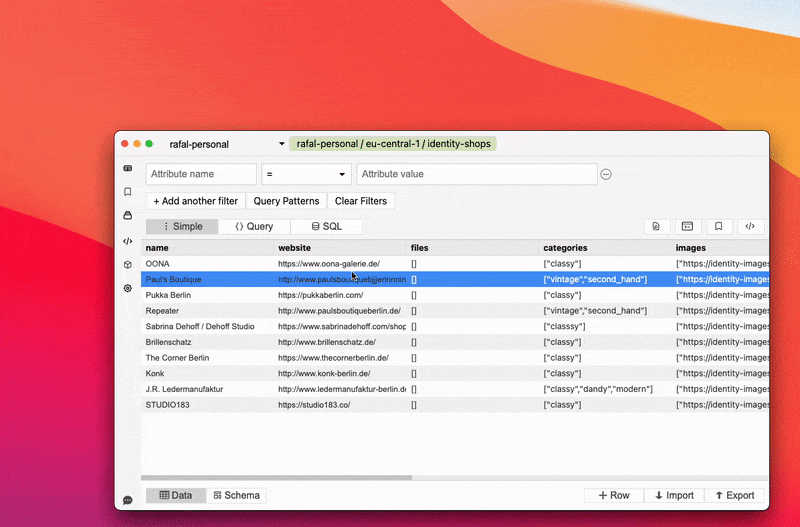
Task: Click the images cell in STUDIO183 row
Action: coord(720,405)
